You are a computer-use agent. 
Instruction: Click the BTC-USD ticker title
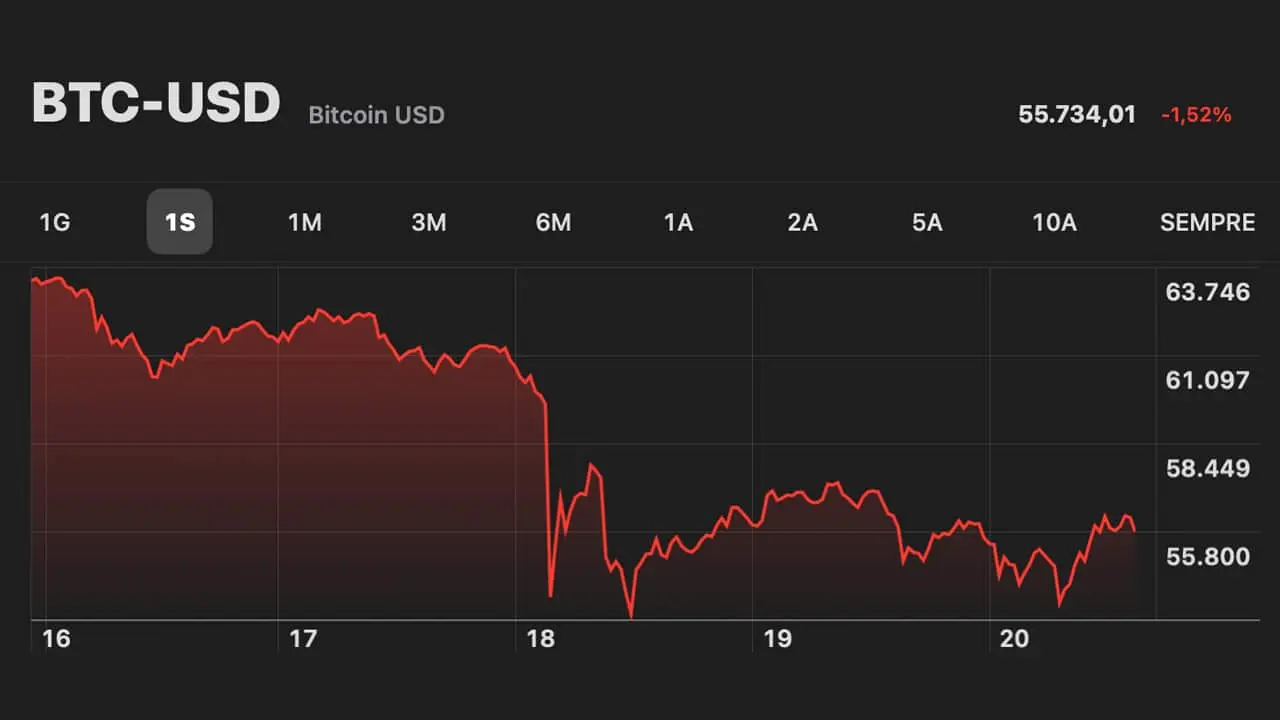(156, 103)
